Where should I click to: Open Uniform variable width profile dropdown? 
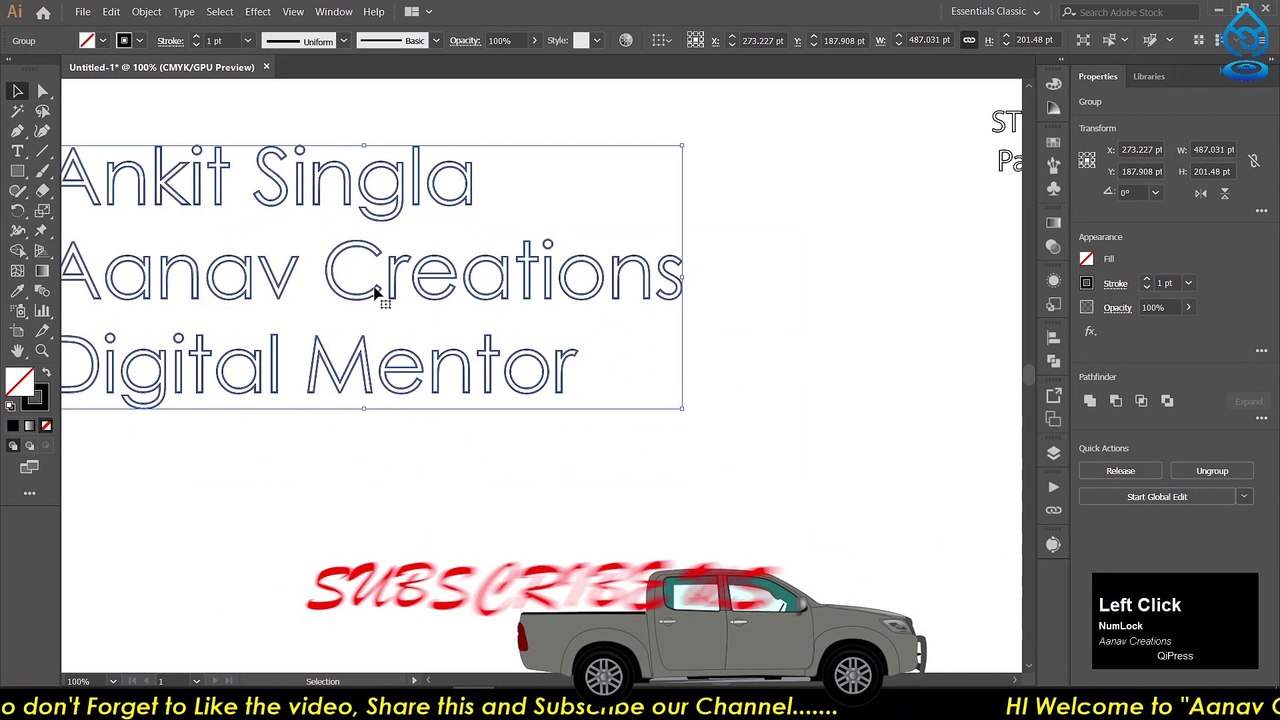point(343,40)
